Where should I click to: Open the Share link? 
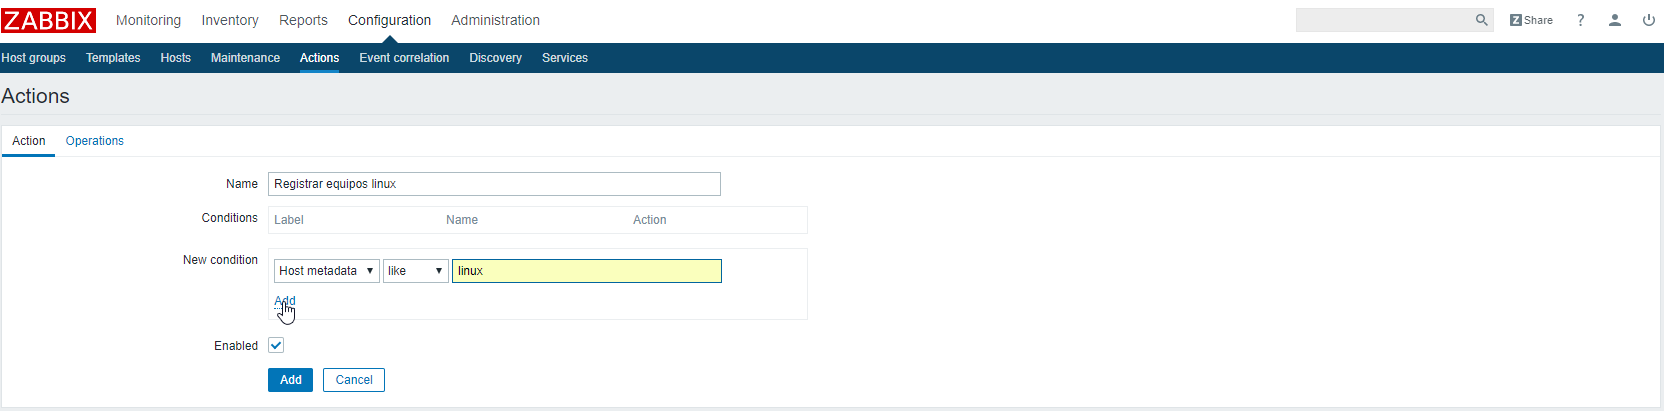pos(1531,20)
